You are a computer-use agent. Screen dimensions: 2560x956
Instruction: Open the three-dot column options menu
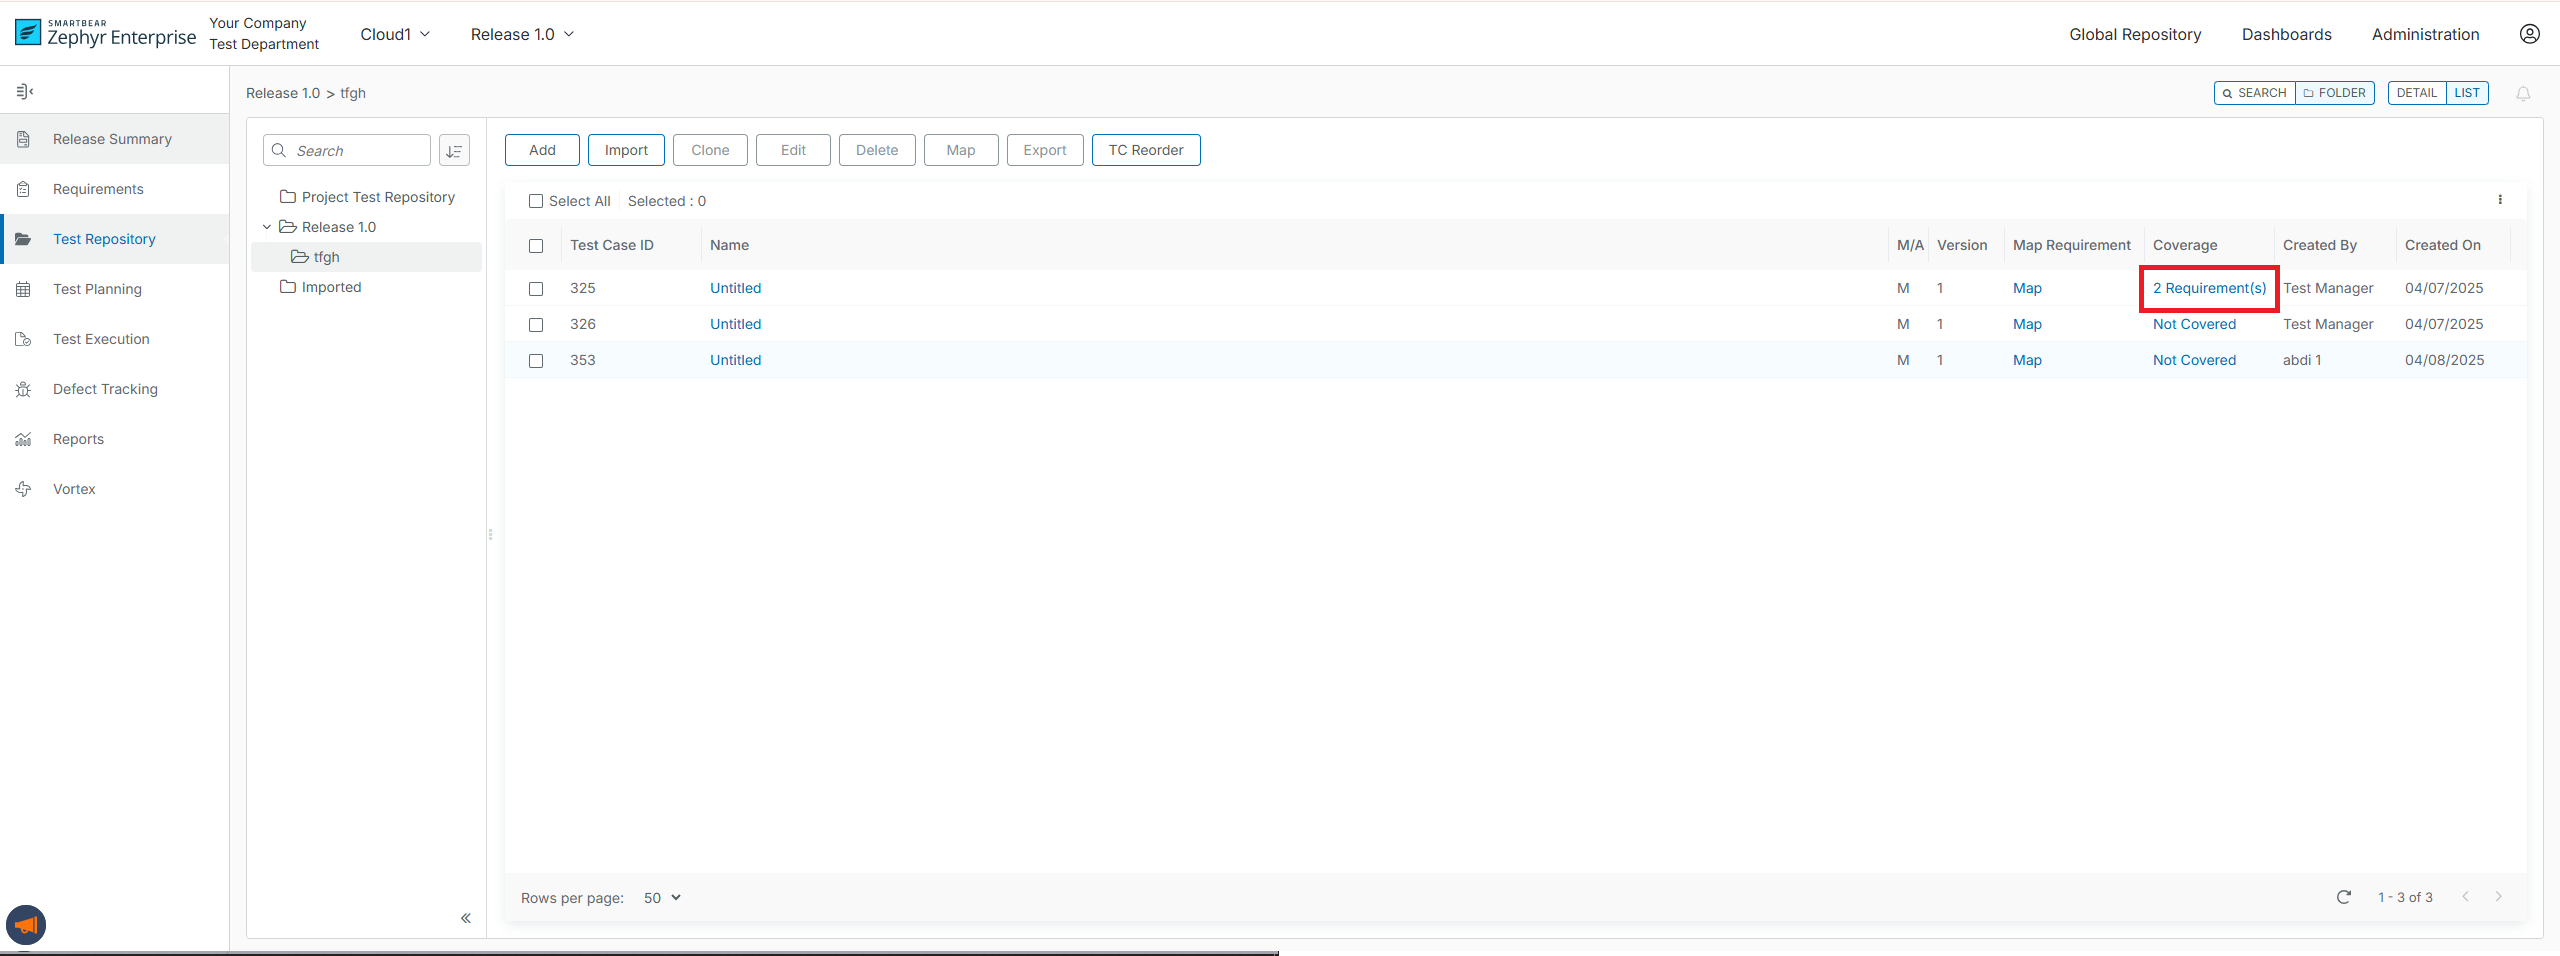tap(2500, 200)
